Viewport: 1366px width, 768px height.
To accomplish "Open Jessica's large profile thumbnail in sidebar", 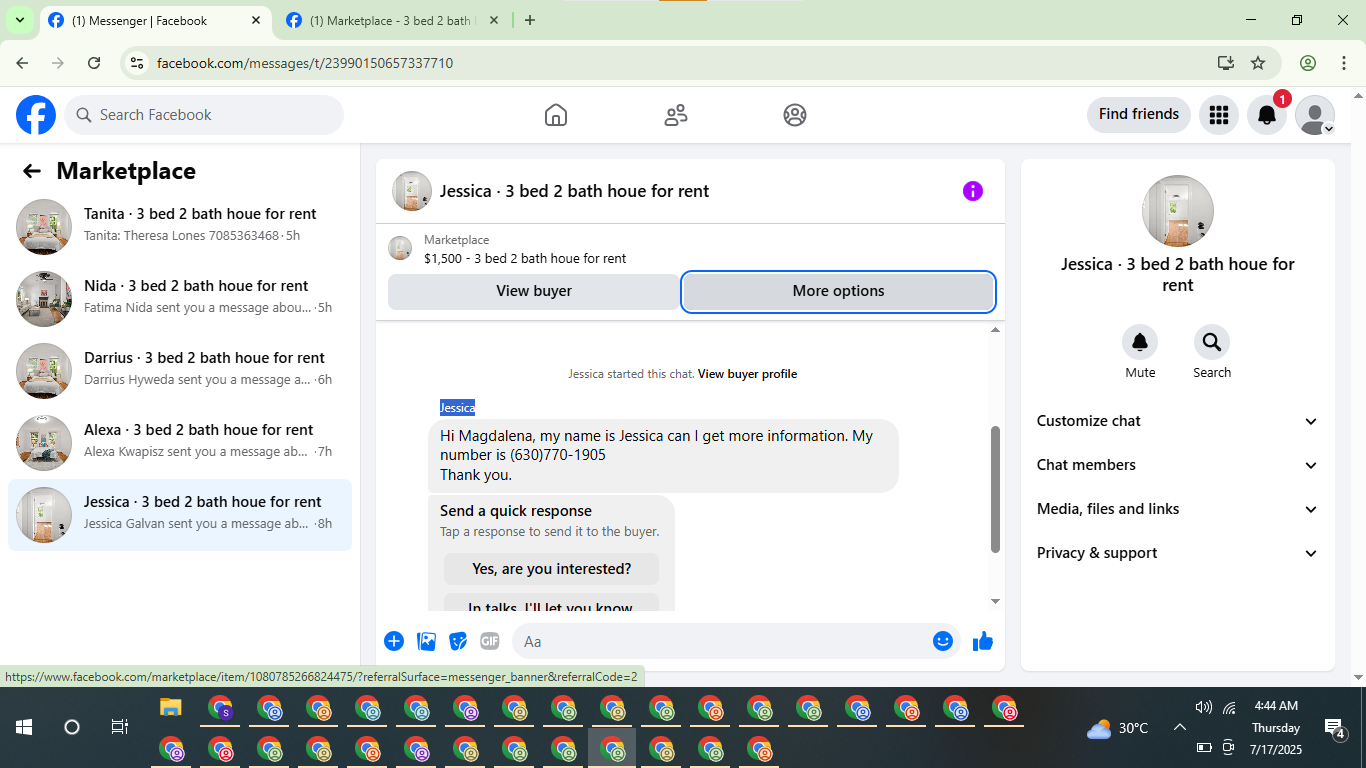I will point(1178,211).
